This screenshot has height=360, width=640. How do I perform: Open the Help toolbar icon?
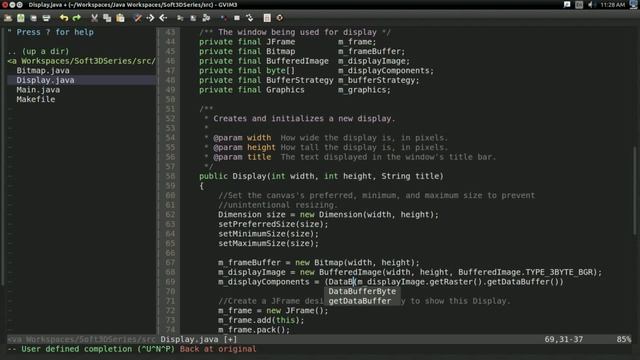(x=267, y=18)
